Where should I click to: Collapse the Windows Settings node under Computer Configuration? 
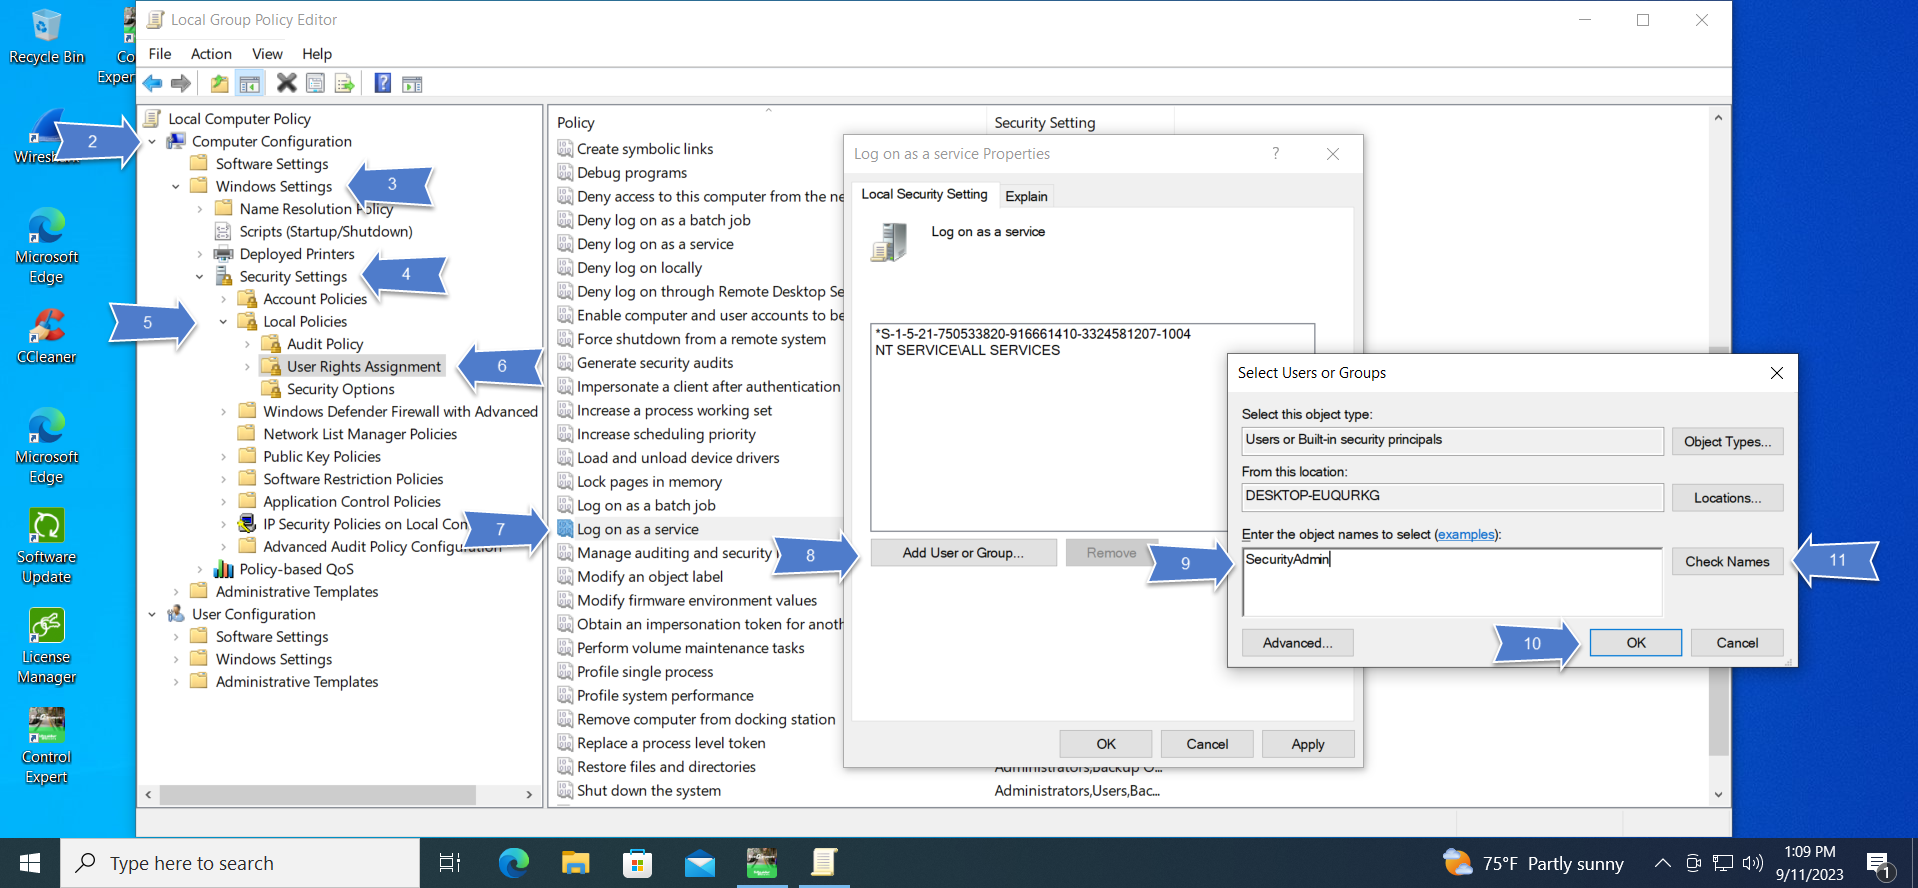pos(176,187)
